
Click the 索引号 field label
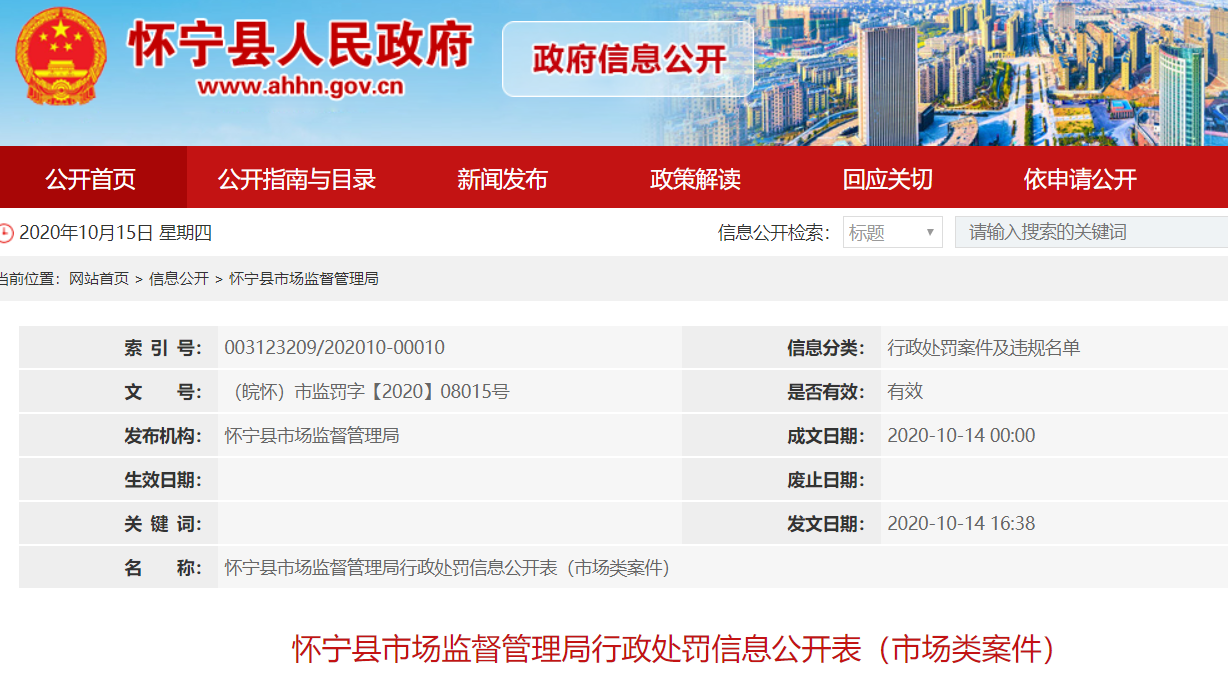[x=163, y=348]
